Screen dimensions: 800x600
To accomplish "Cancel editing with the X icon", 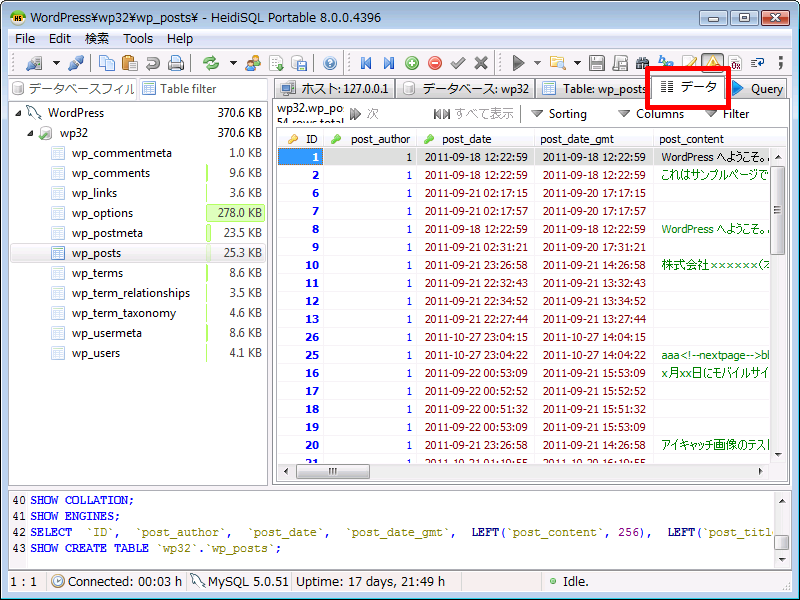I will (481, 63).
